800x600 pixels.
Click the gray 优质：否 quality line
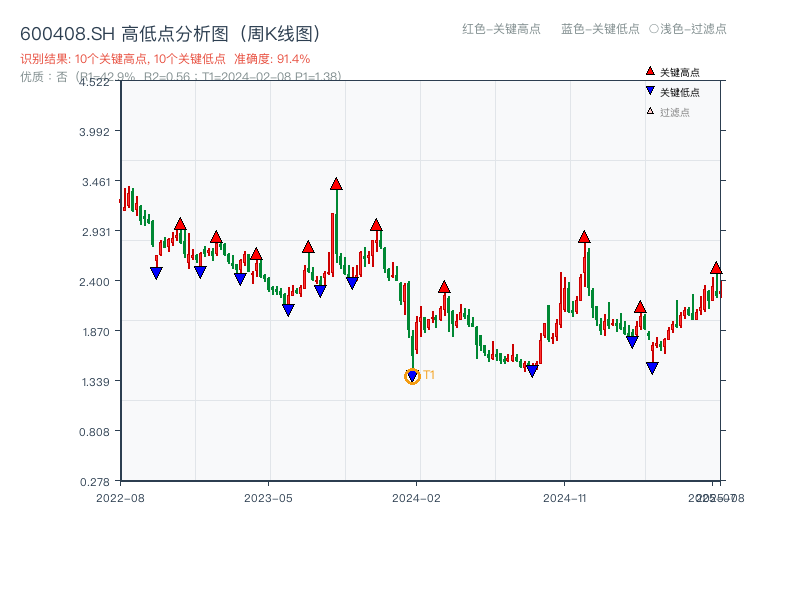coord(181,77)
